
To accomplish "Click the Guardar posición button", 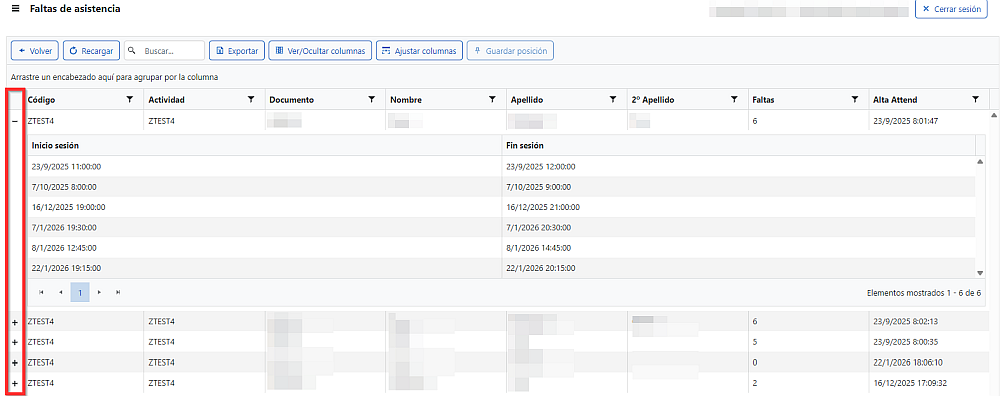I will click(x=510, y=51).
